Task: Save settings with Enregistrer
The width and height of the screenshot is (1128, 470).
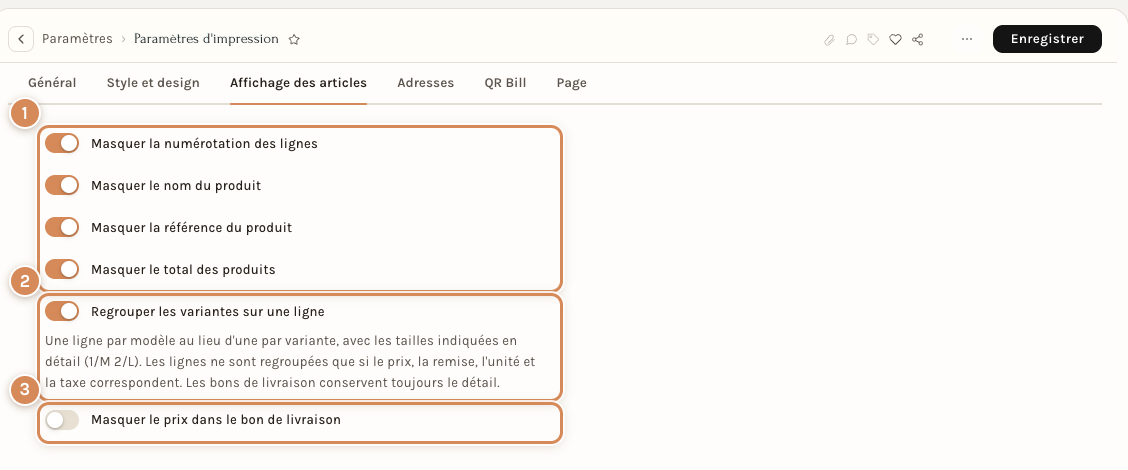Action: (x=1047, y=39)
